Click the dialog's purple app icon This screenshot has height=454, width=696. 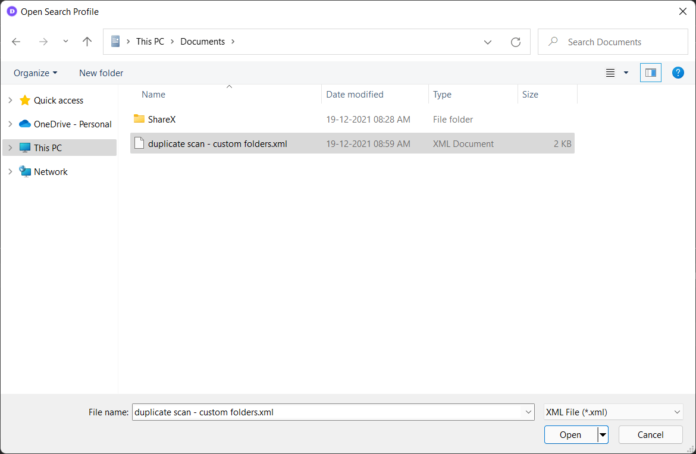[x=12, y=12]
